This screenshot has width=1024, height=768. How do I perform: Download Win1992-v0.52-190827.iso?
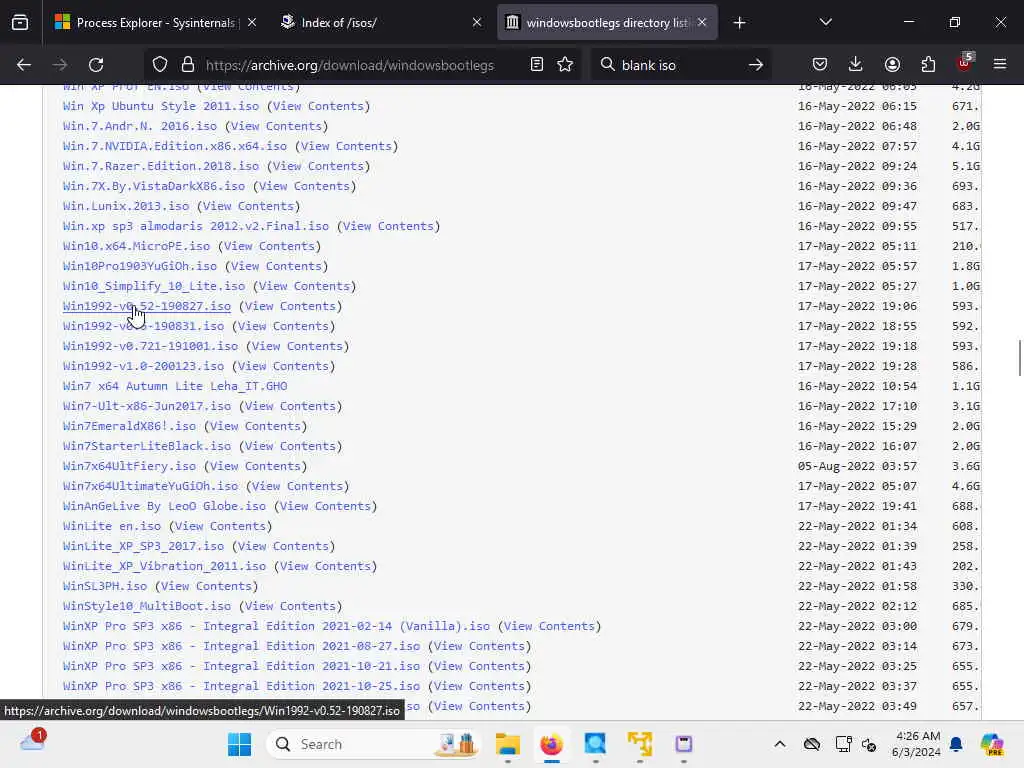tap(147, 306)
